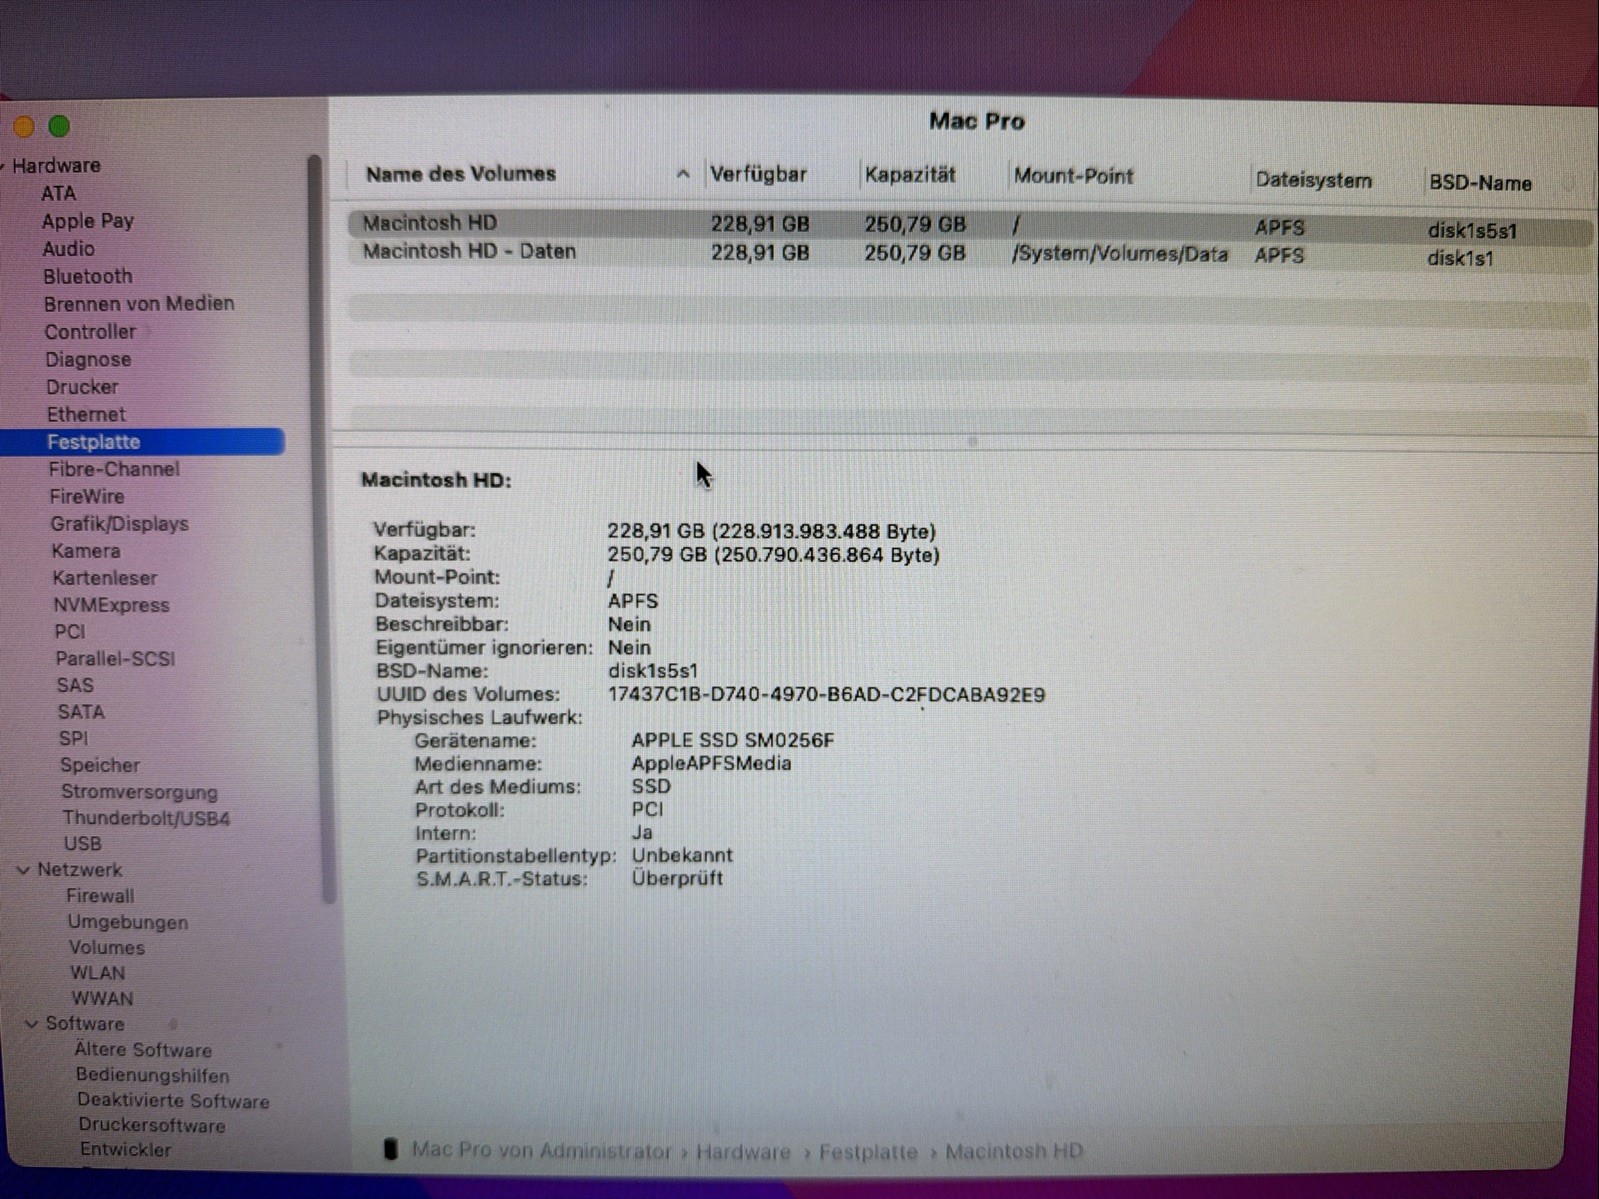Select ATA in the Hardware sidebar
Screen dimensions: 1599x1199
[x=58, y=193]
